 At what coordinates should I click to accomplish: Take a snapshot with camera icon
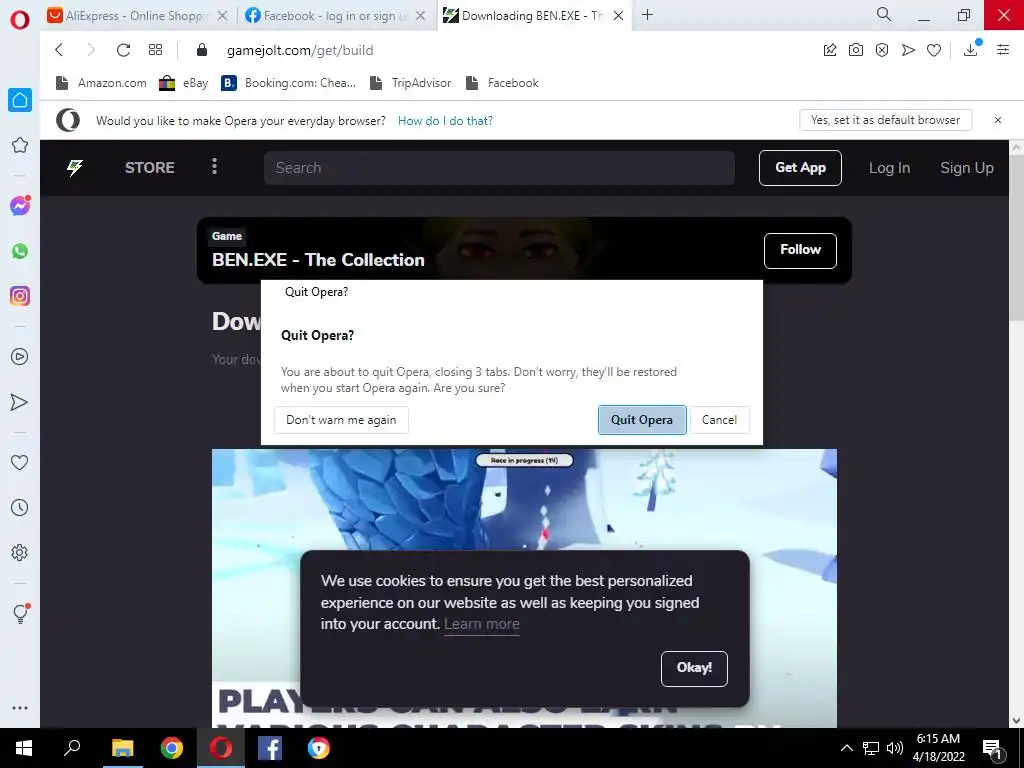click(x=856, y=50)
